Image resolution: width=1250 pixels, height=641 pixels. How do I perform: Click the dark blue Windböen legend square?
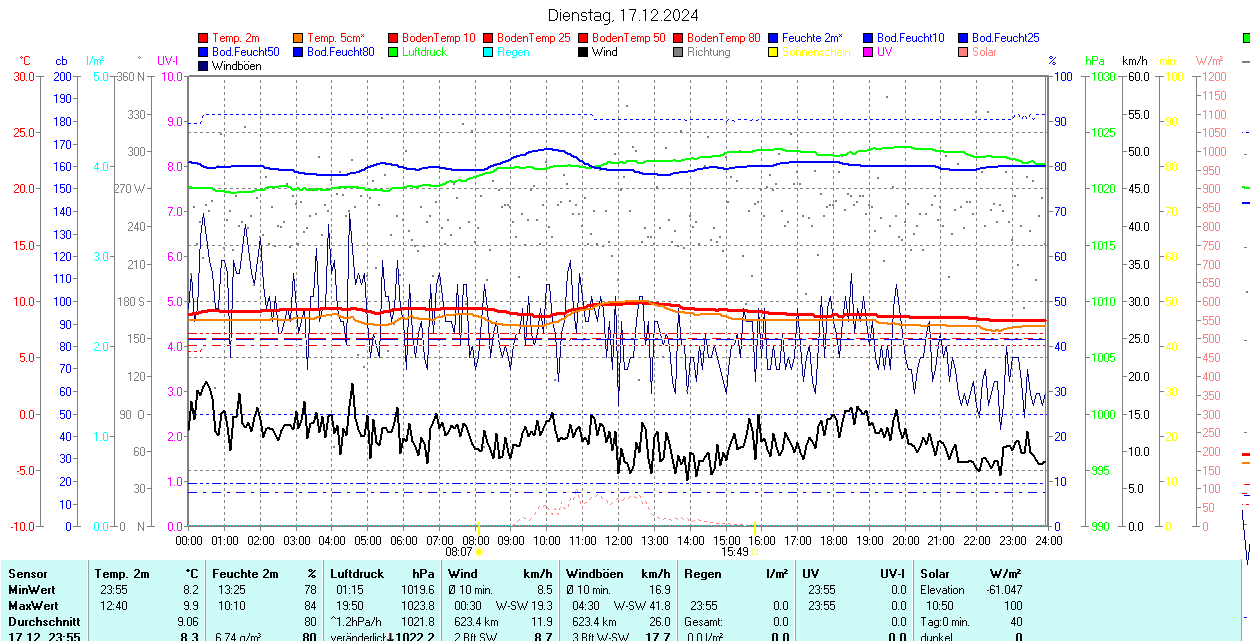(204, 66)
